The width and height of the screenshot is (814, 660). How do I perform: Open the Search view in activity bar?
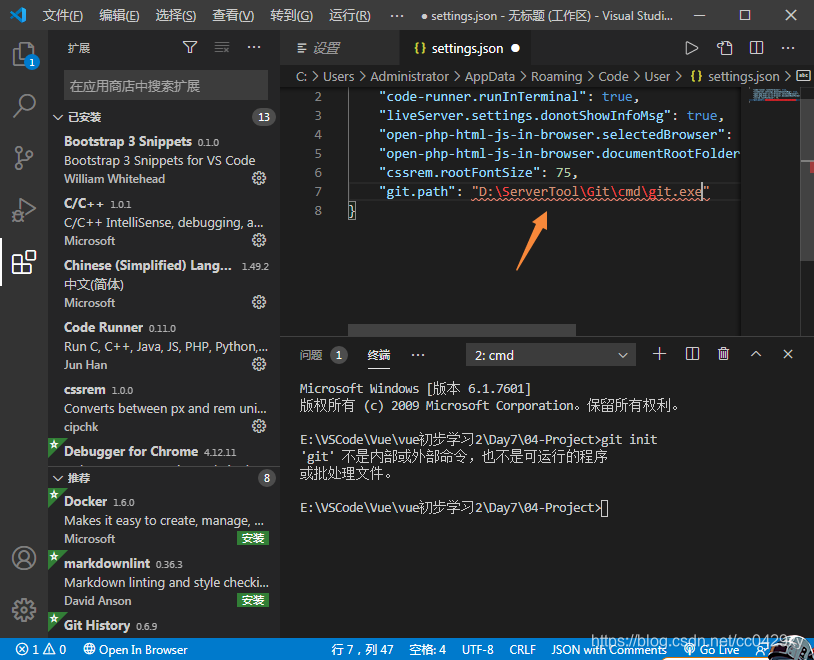pyautogui.click(x=24, y=105)
